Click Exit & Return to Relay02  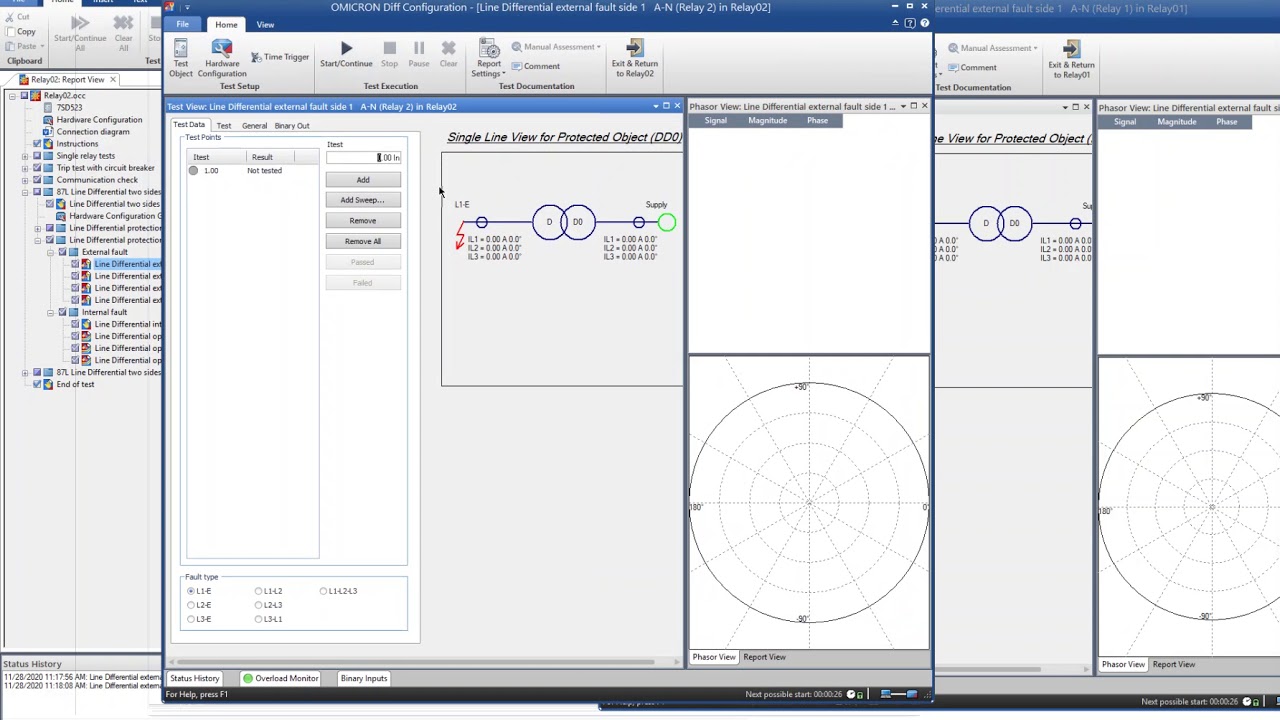(635, 59)
